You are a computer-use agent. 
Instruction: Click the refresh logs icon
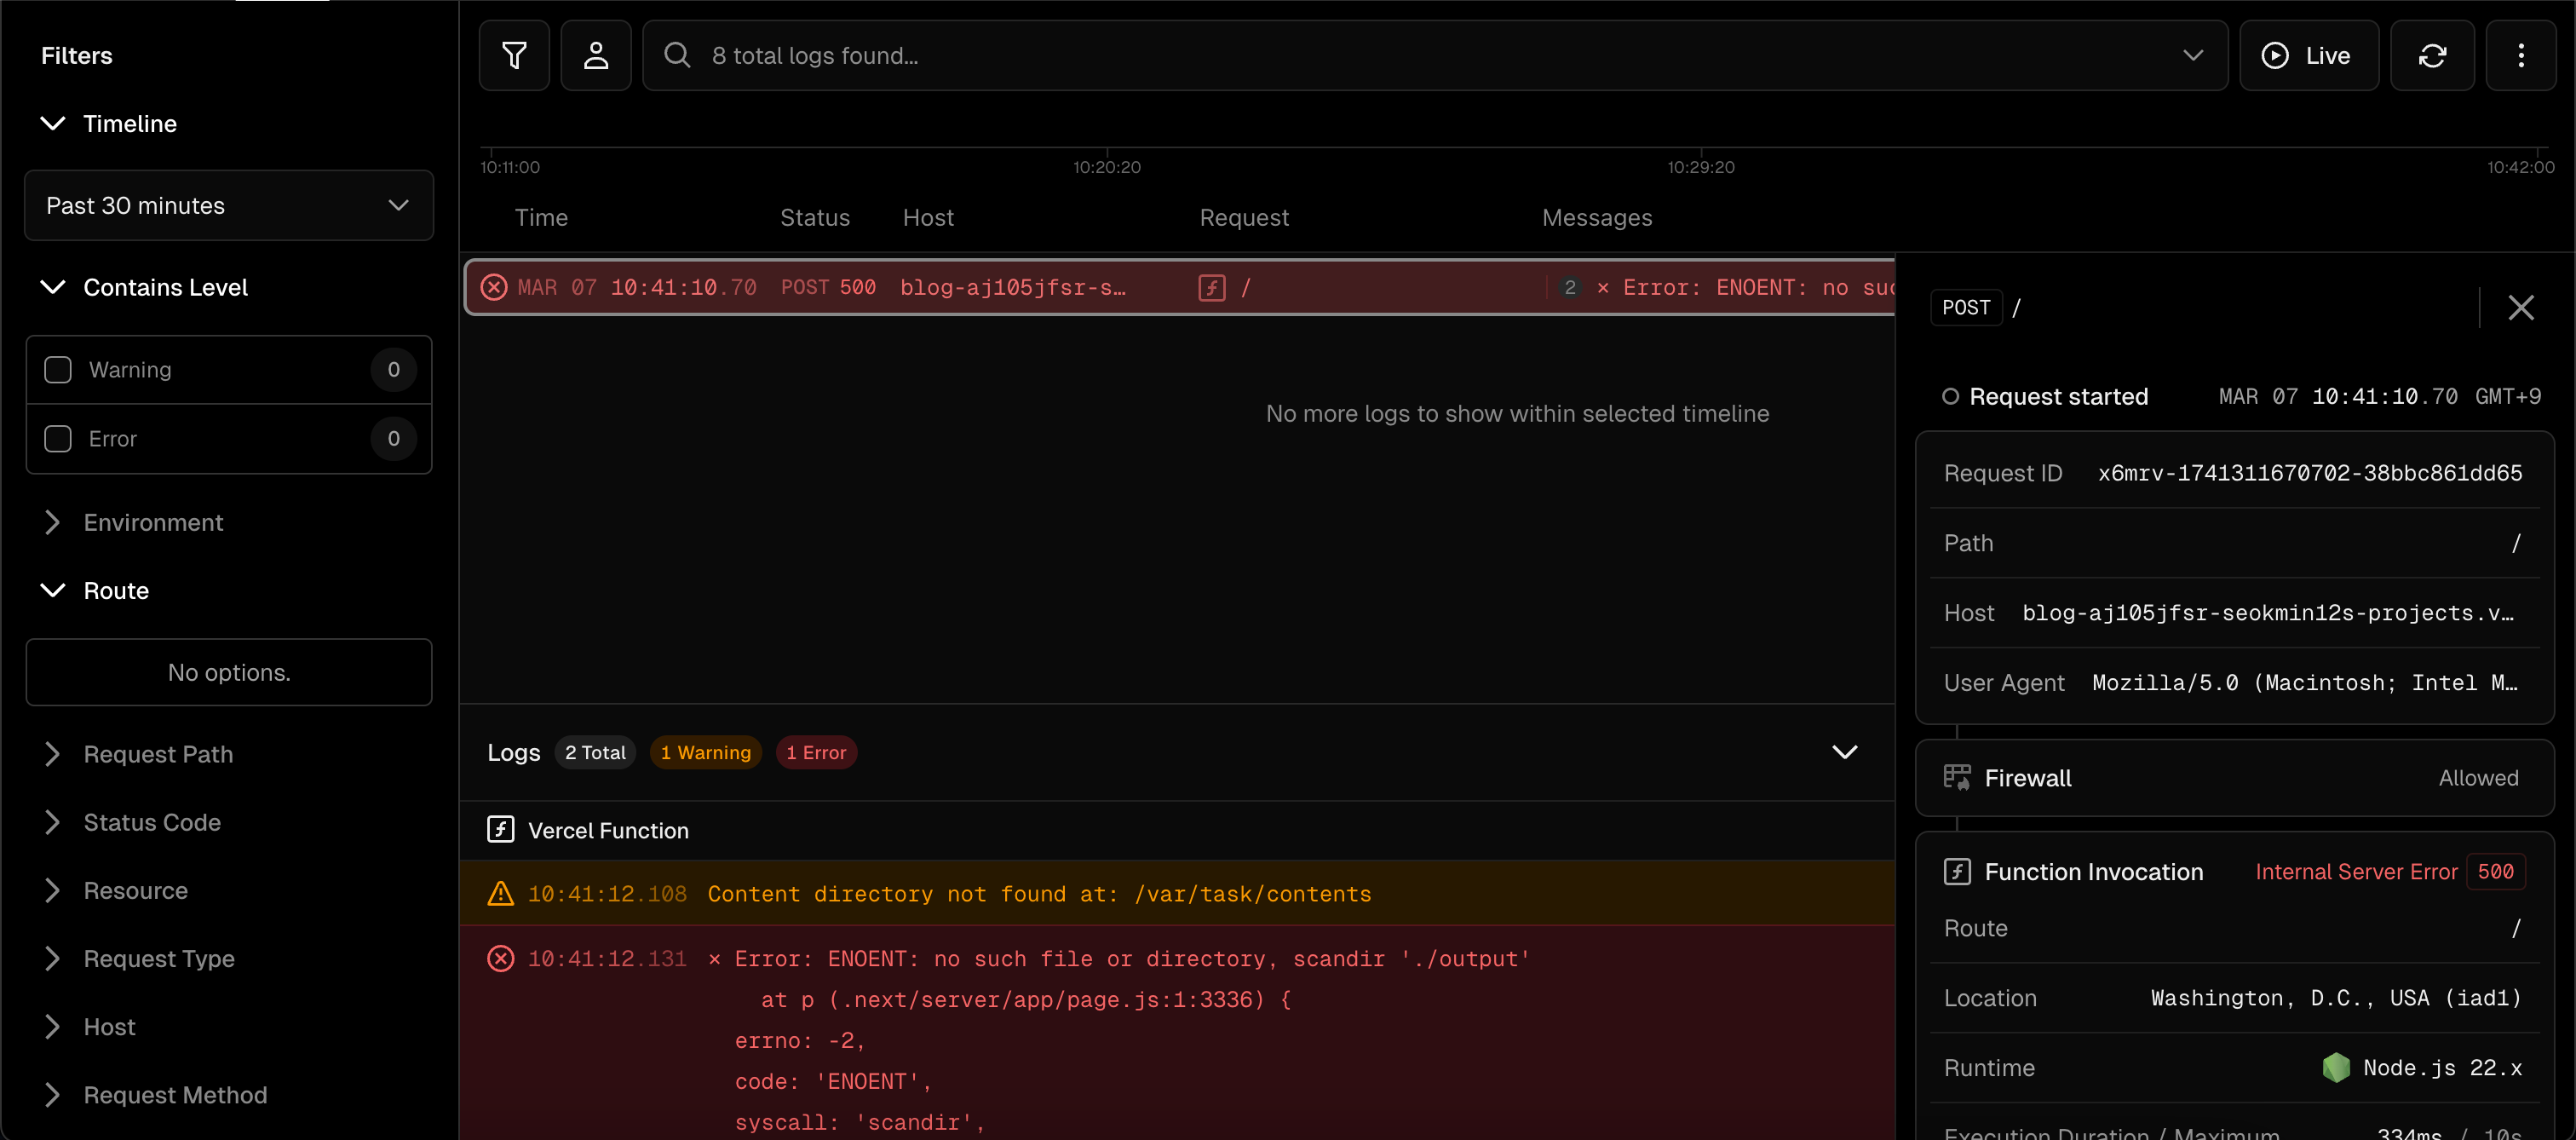[2432, 56]
